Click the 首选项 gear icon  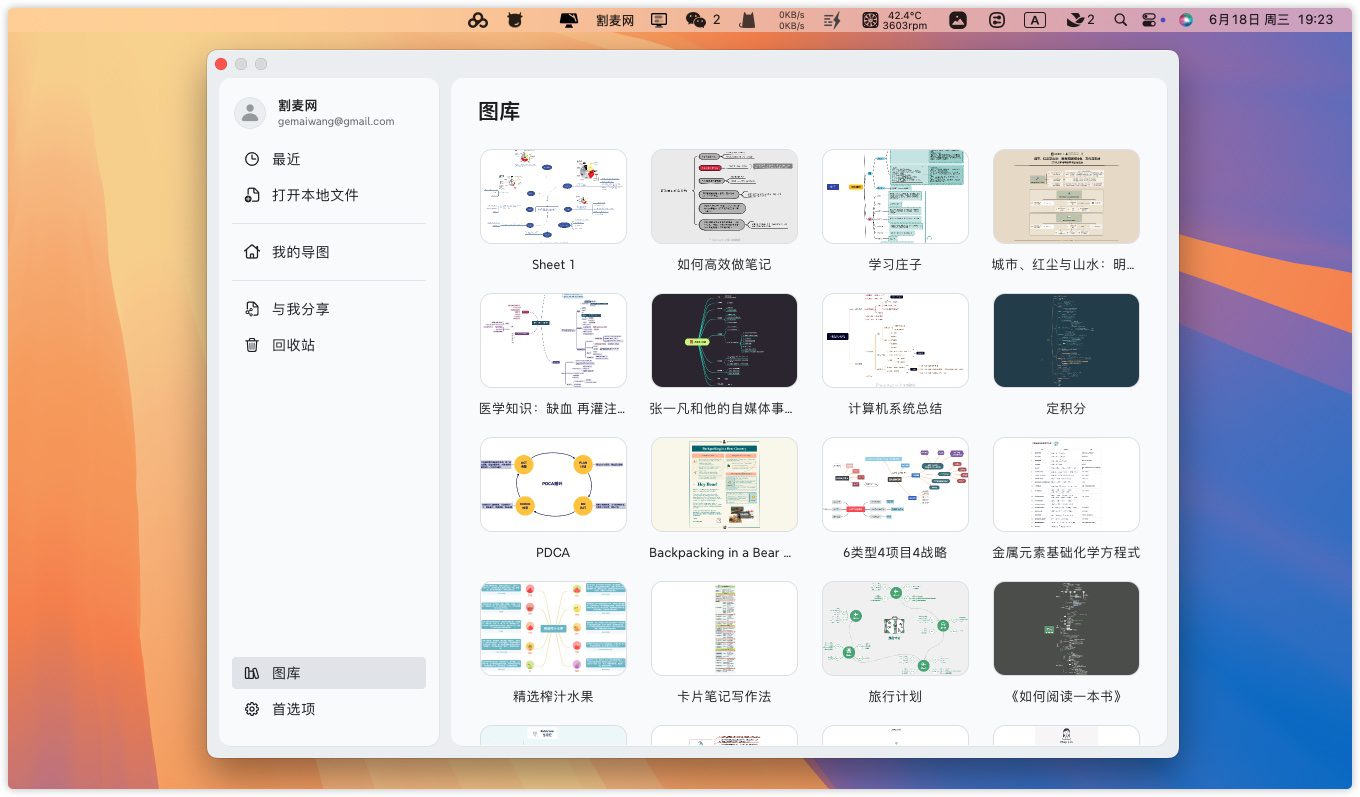(x=252, y=709)
